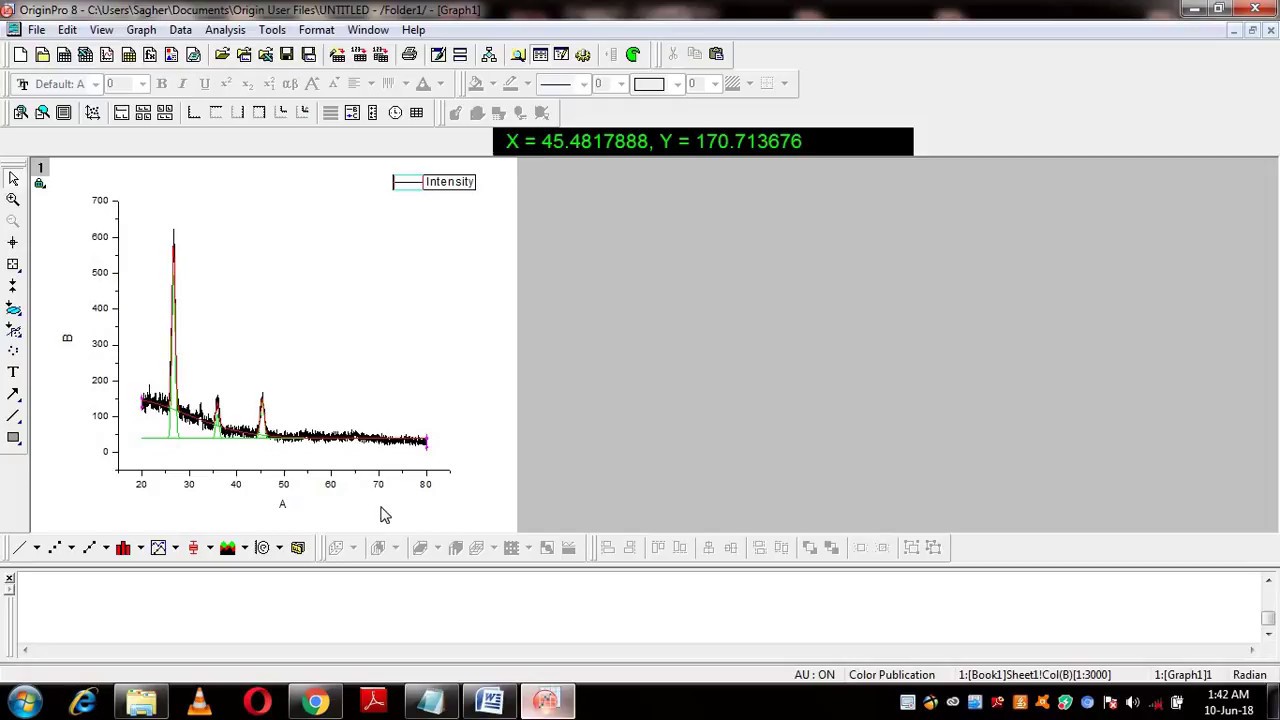The image size is (1280, 720).
Task: Open the Window menu
Action: click(x=368, y=30)
